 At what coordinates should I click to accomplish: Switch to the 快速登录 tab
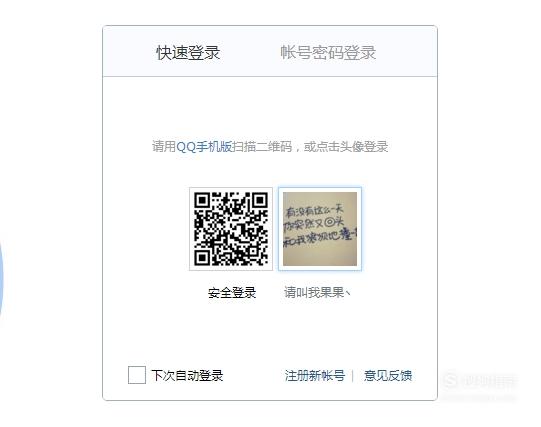[x=188, y=53]
